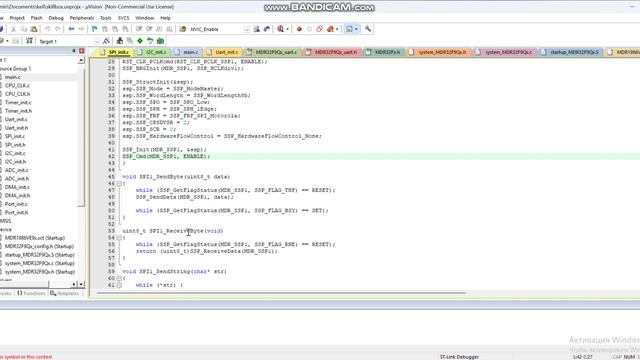The height and width of the screenshot is (360, 640).
Task: Switch to the Uart_init.c editor tab
Action: point(223,52)
